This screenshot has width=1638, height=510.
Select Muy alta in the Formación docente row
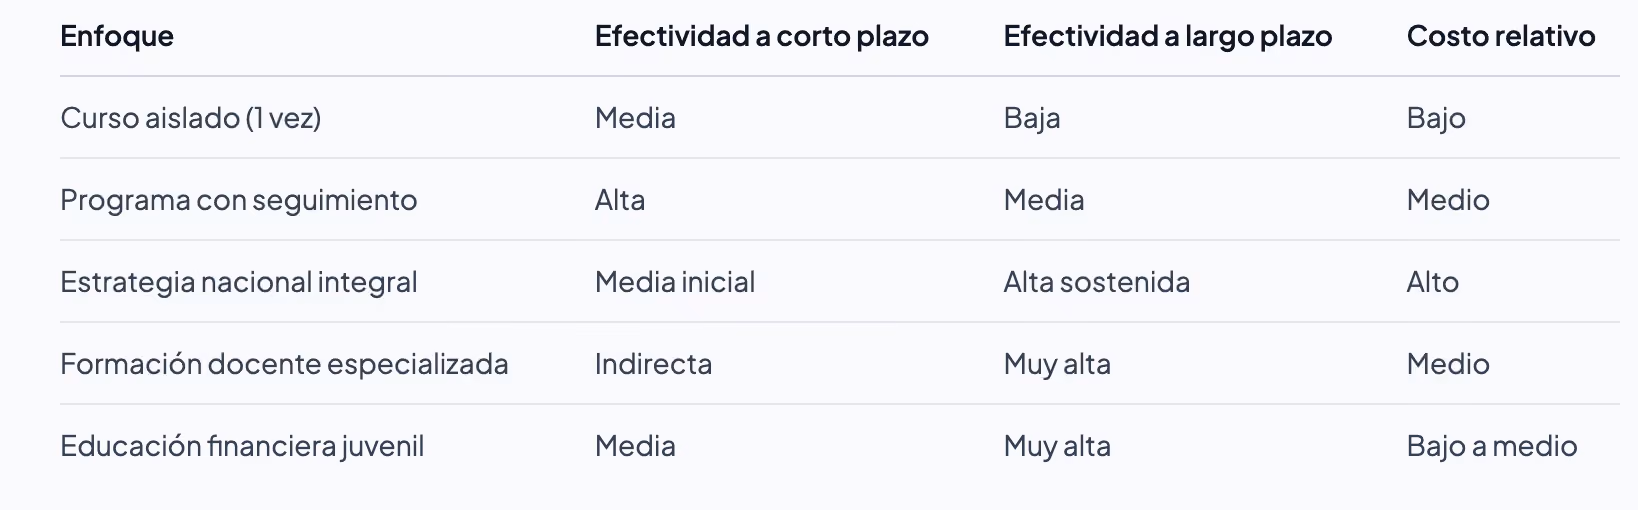click(1057, 364)
